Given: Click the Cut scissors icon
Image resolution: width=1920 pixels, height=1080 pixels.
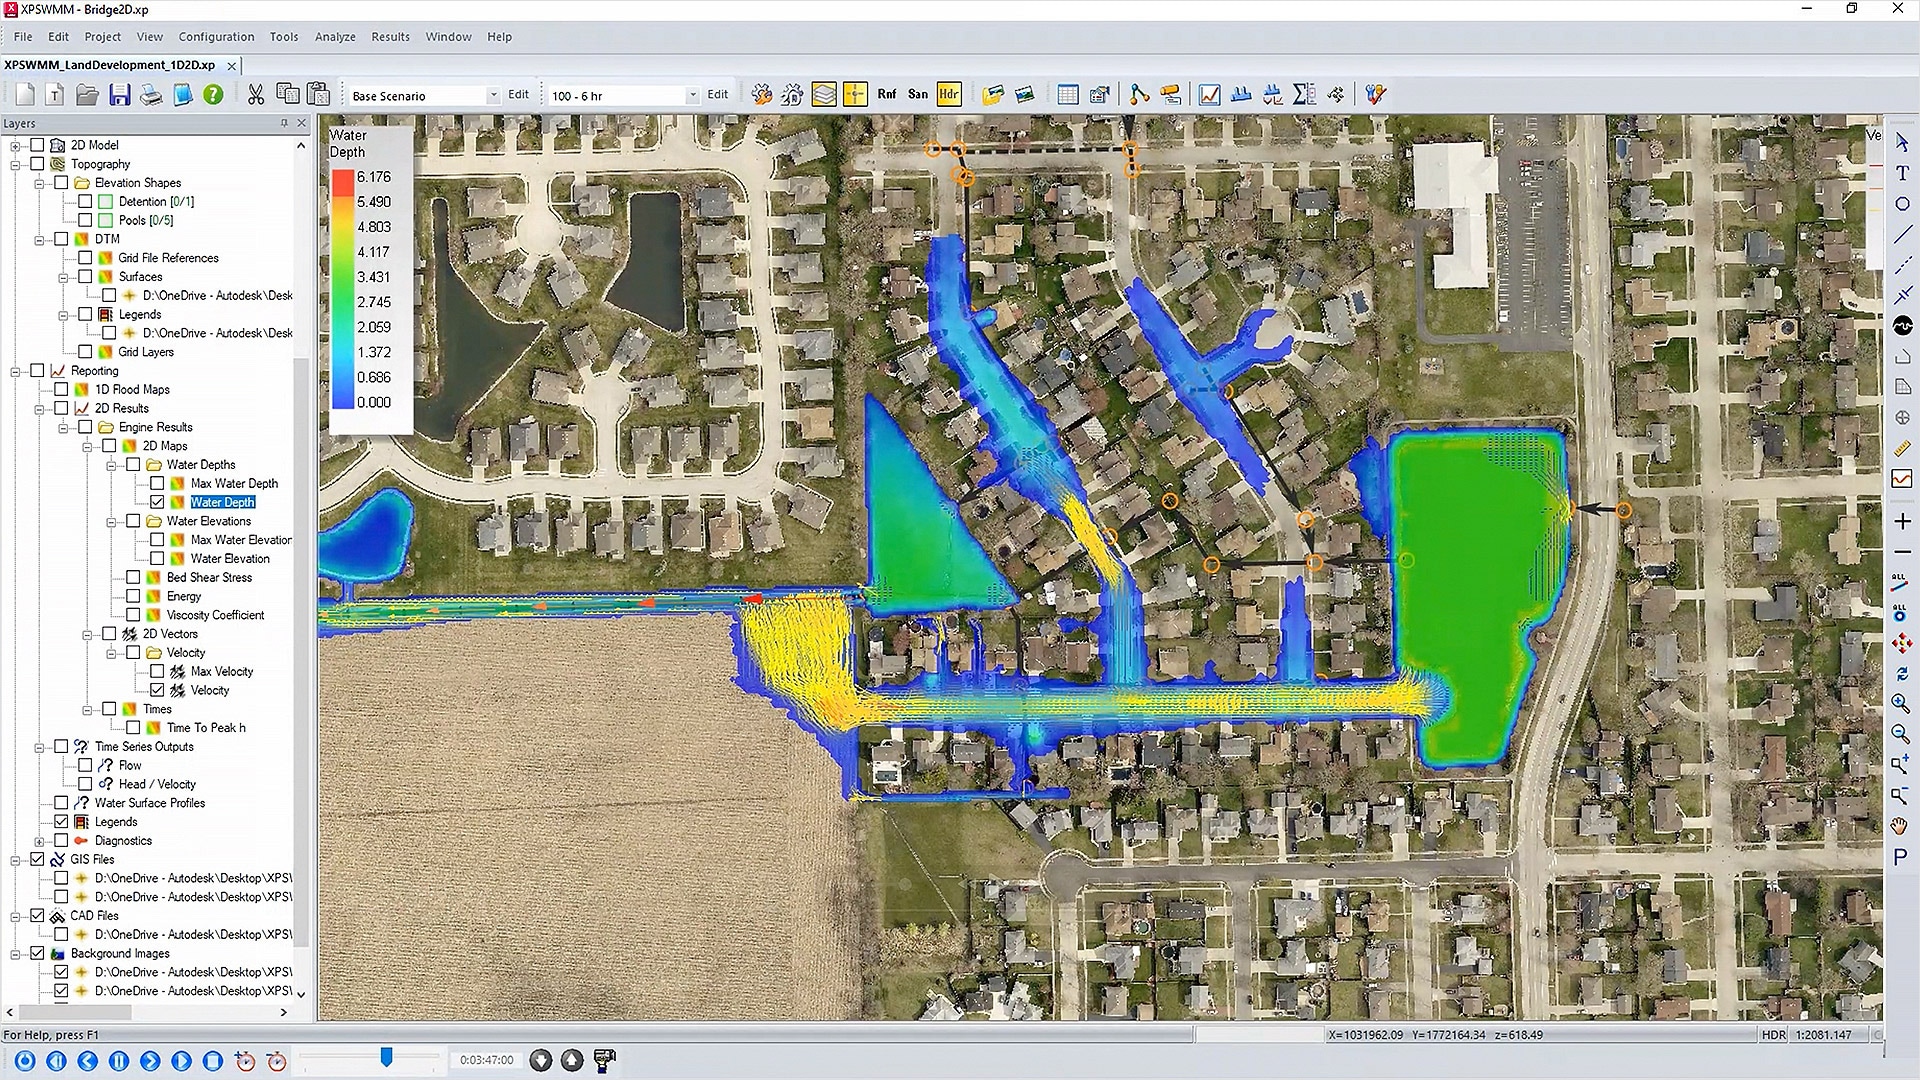Looking at the screenshot, I should (x=256, y=95).
